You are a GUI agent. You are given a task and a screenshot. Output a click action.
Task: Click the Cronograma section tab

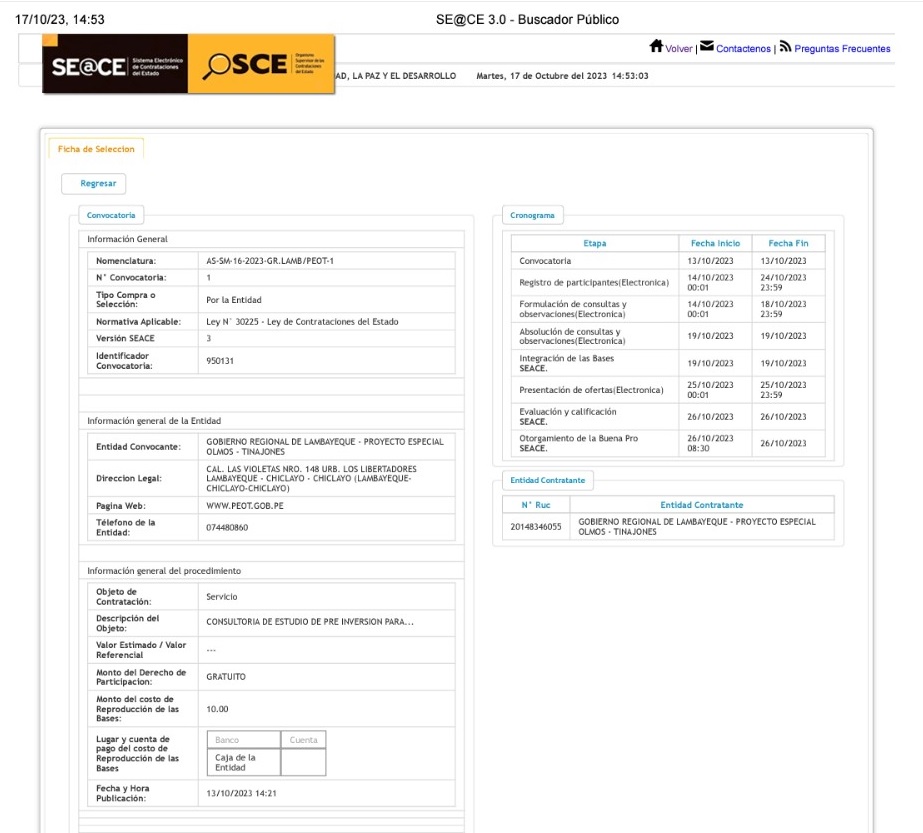point(532,215)
